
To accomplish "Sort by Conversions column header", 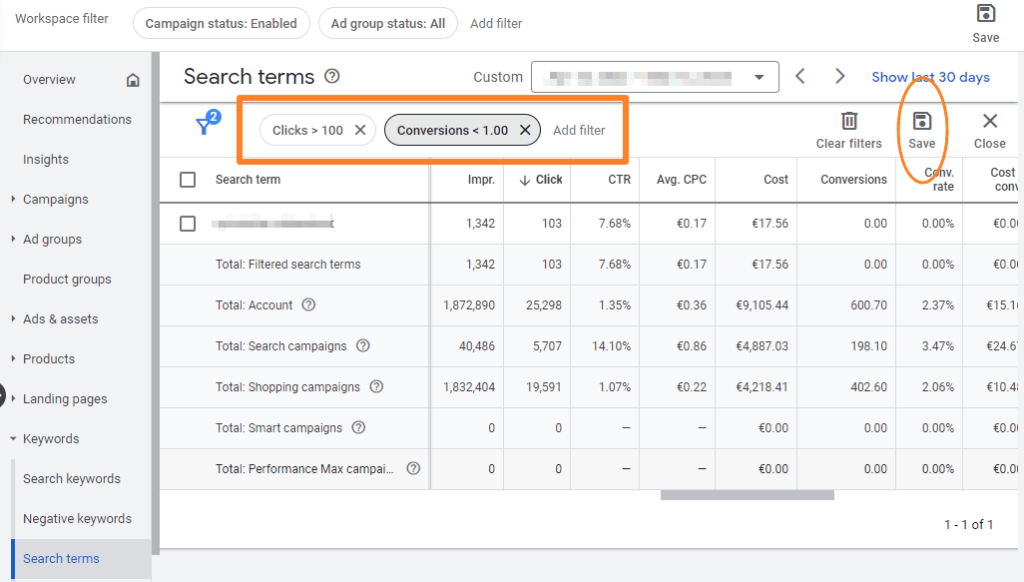I will (853, 180).
